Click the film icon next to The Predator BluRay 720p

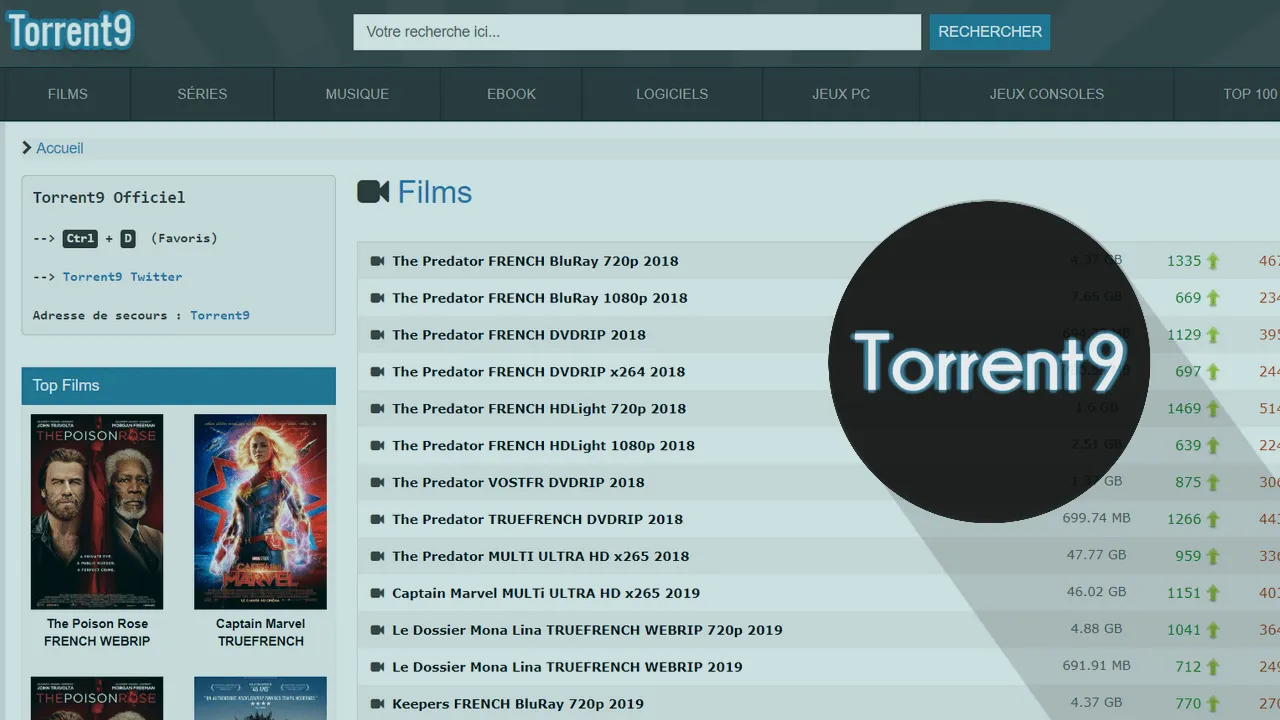(x=376, y=260)
